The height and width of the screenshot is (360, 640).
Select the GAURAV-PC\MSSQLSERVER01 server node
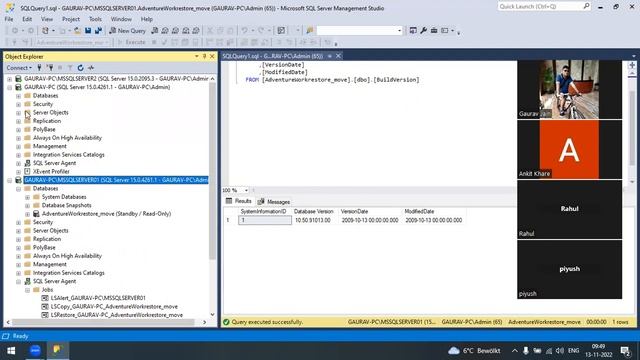click(x=116, y=180)
